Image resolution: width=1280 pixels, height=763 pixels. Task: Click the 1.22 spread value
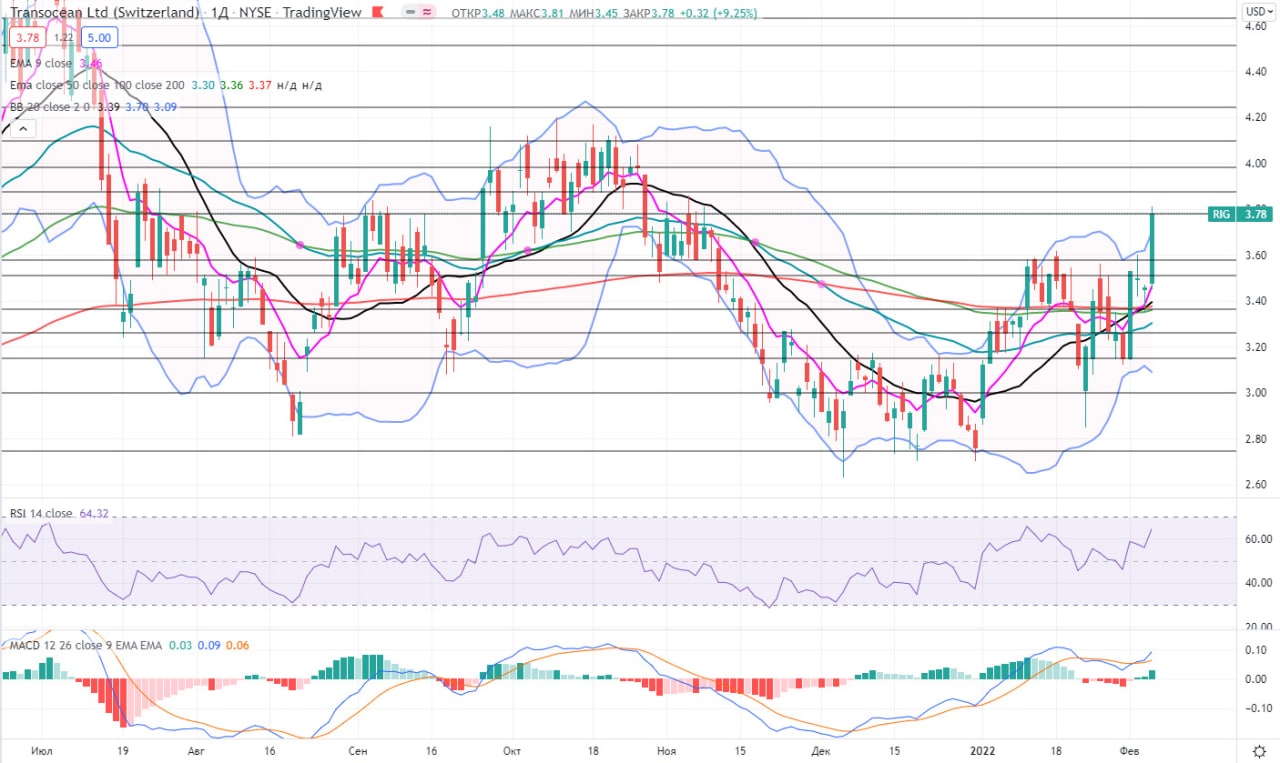63,37
